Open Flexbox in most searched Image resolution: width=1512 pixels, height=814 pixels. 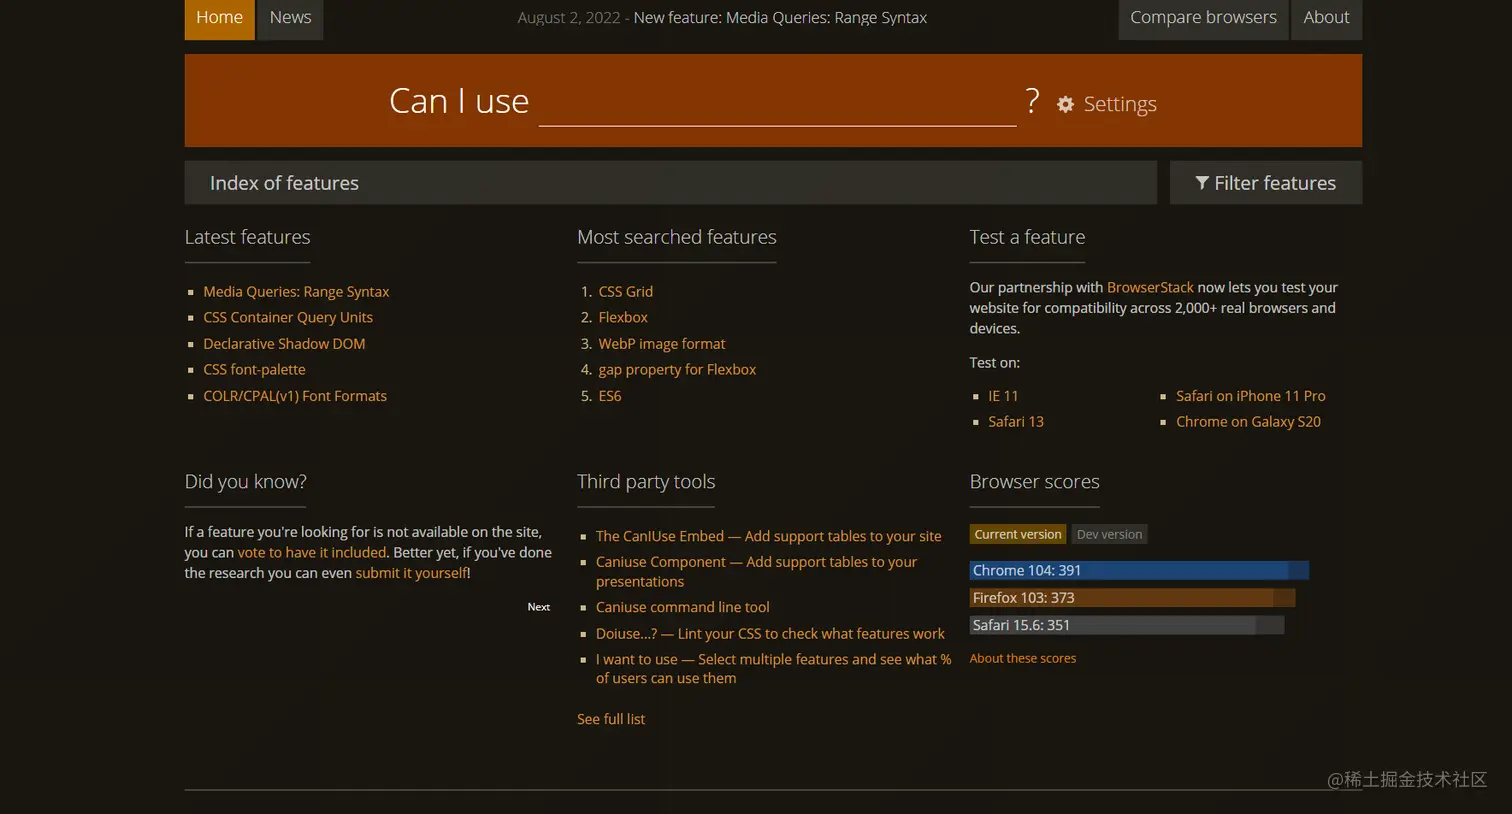click(623, 318)
